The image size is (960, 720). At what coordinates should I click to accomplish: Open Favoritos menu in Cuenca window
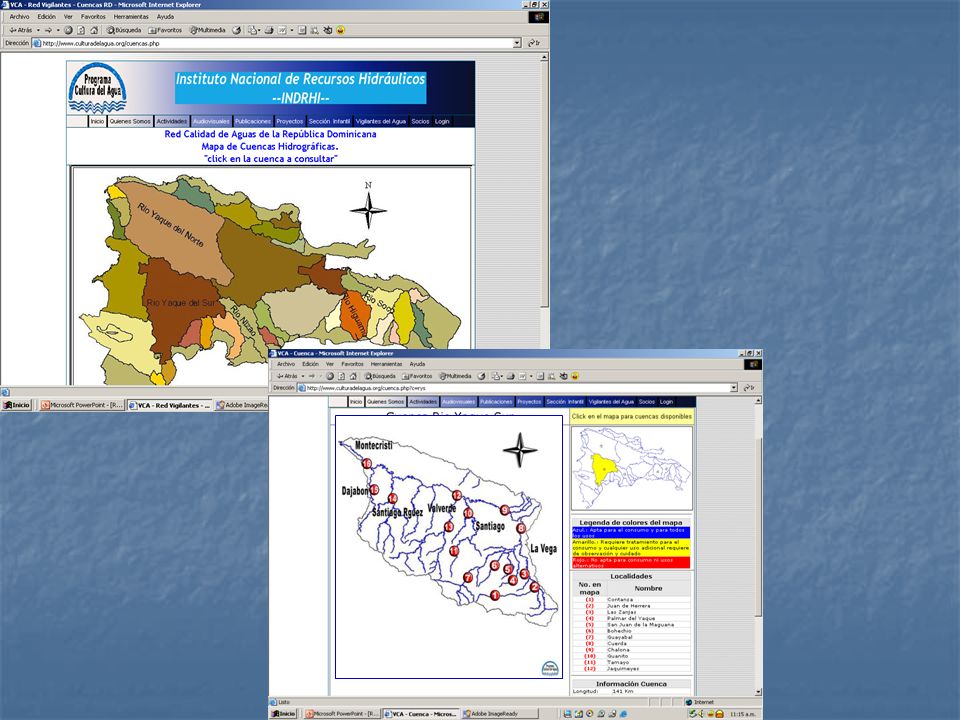click(x=352, y=364)
